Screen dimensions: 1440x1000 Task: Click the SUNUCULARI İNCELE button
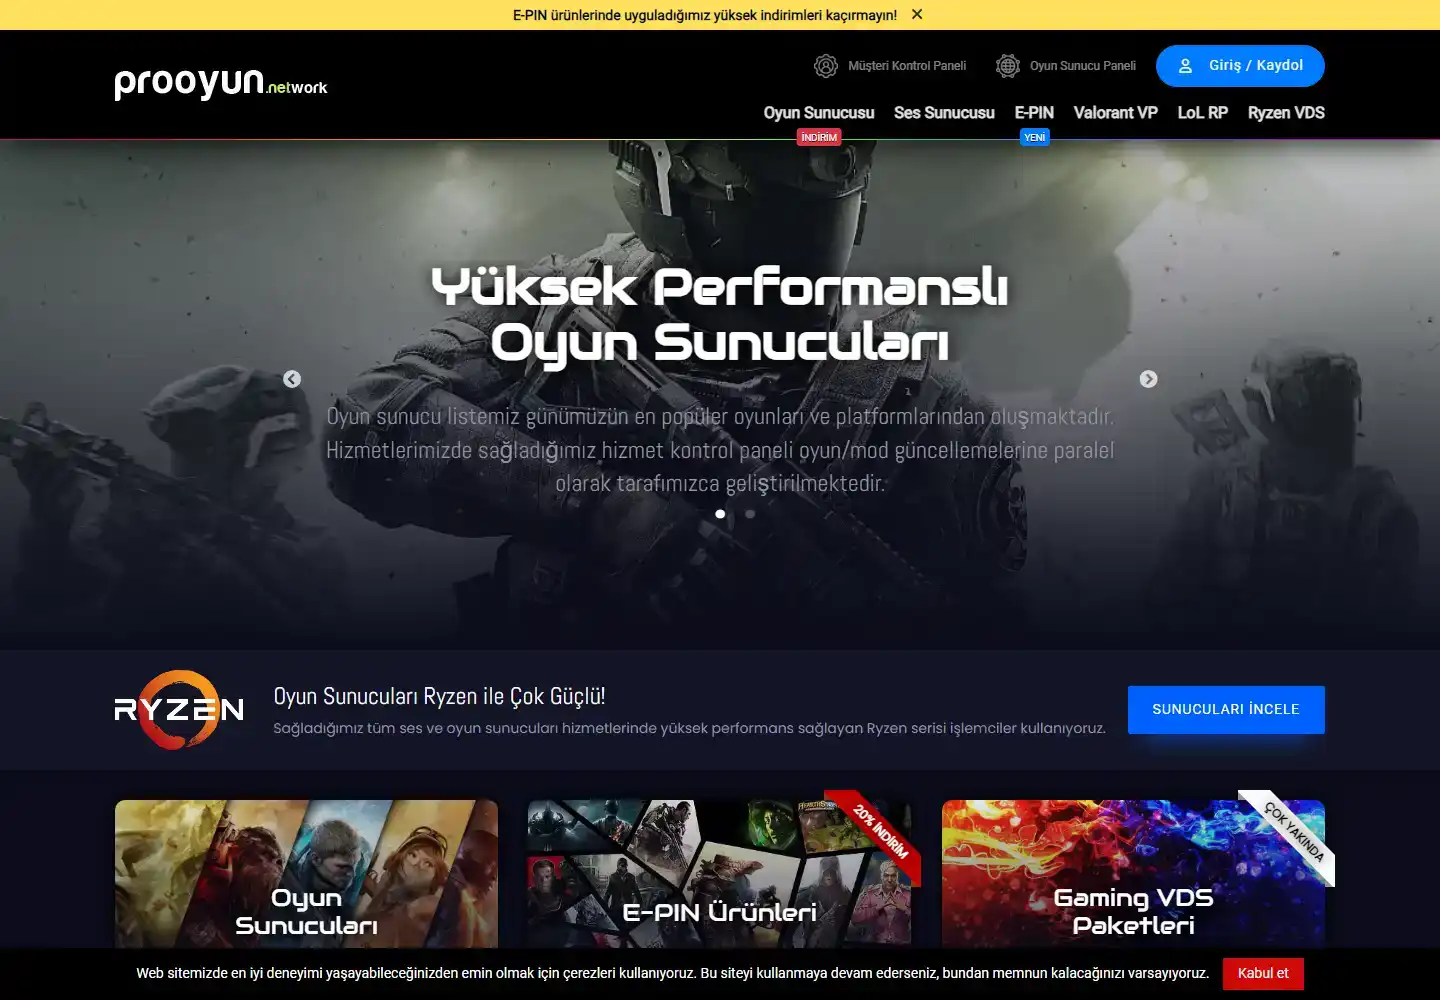pyautogui.click(x=1226, y=710)
